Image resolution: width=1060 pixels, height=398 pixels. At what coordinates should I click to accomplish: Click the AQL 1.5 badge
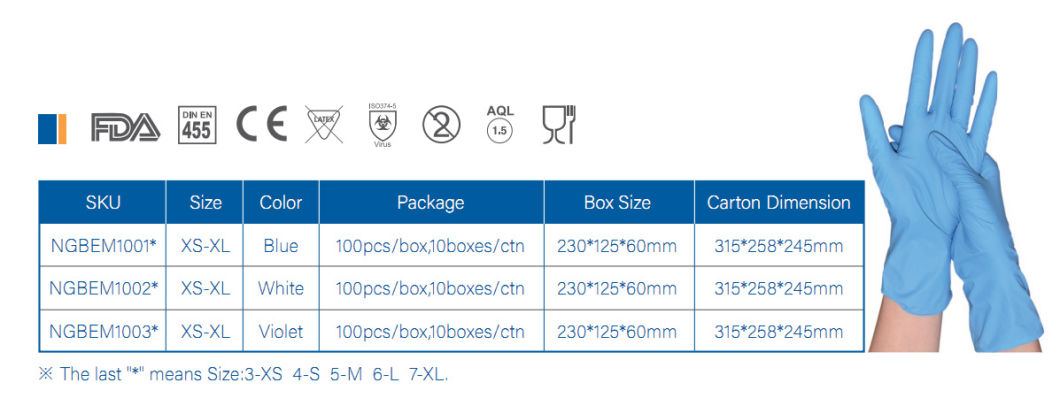pos(500,124)
